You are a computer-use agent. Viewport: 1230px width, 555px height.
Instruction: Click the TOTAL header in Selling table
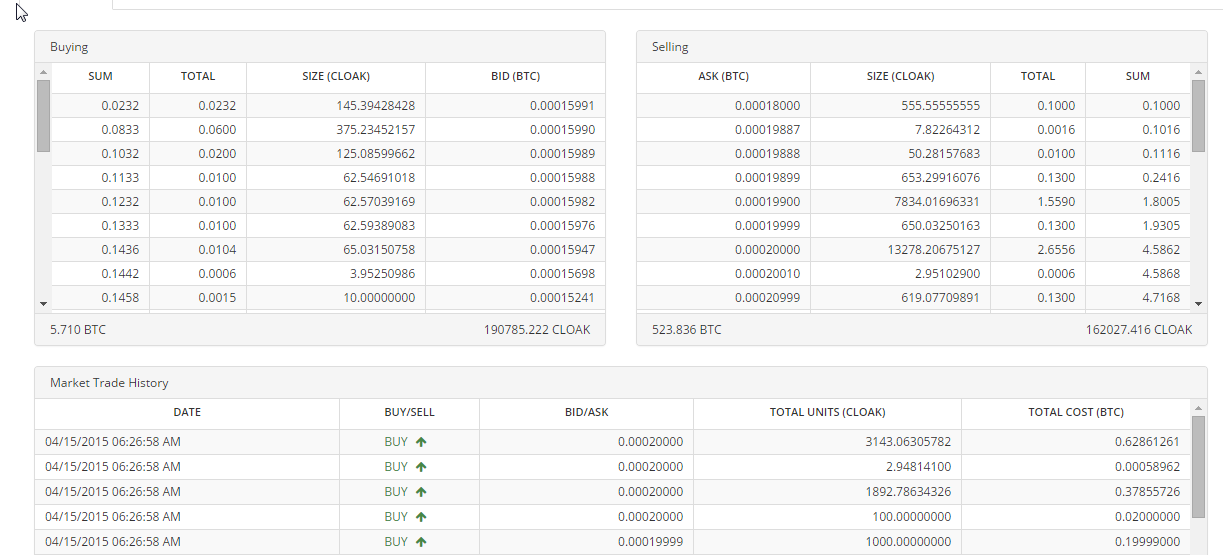tap(1038, 76)
